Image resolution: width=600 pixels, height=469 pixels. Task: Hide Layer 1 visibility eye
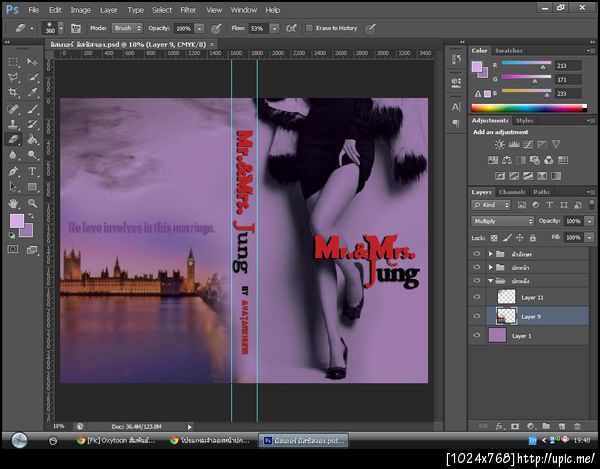click(x=477, y=335)
